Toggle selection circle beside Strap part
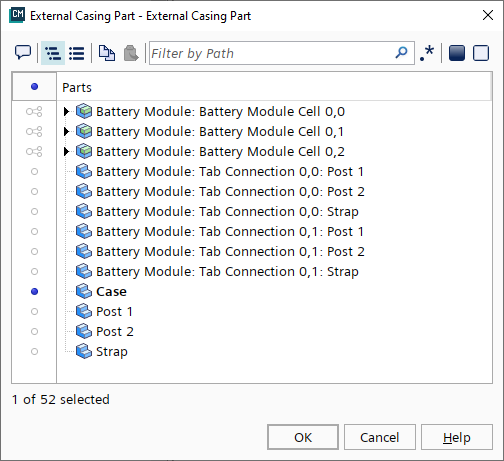504x461 pixels. pos(34,352)
